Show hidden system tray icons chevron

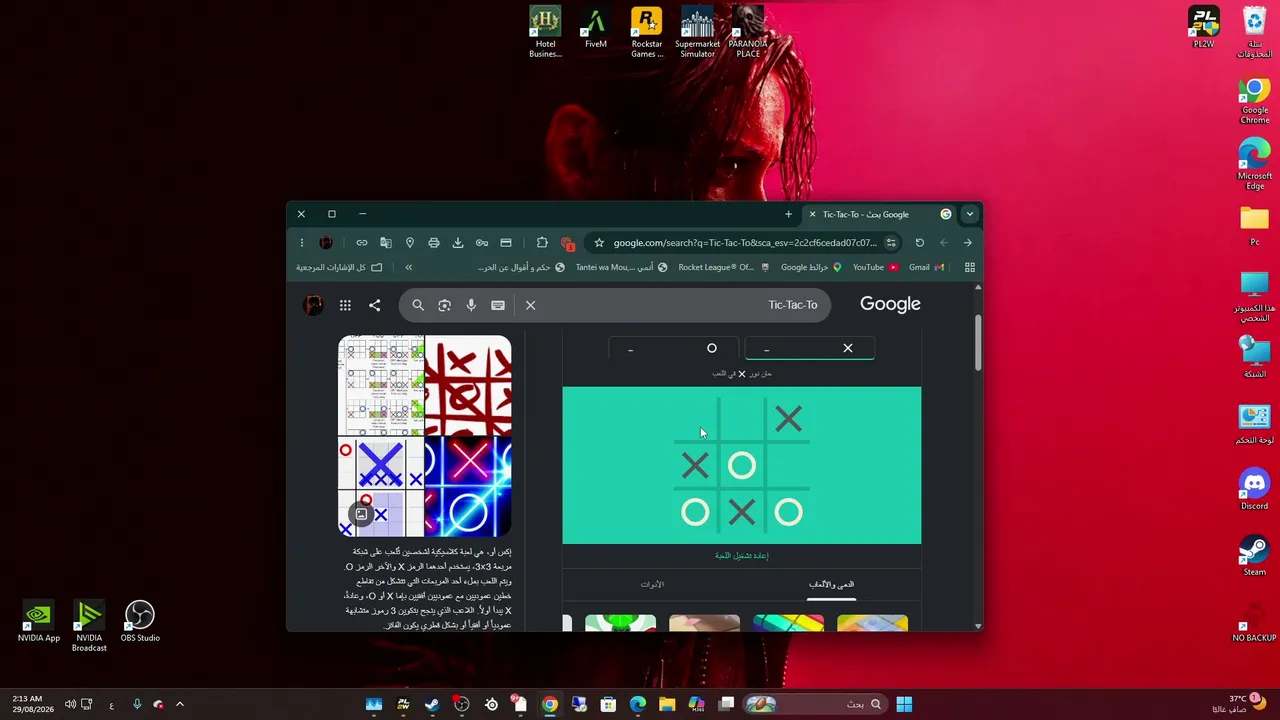pyautogui.click(x=180, y=704)
